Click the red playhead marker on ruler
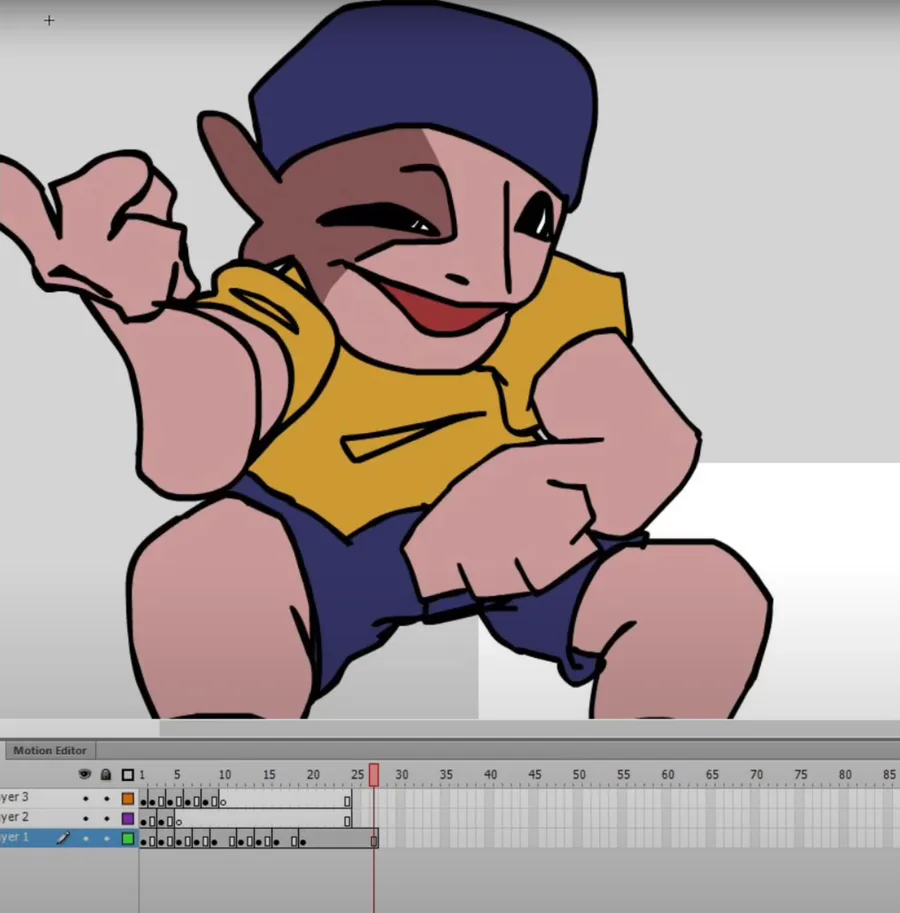 [374, 775]
